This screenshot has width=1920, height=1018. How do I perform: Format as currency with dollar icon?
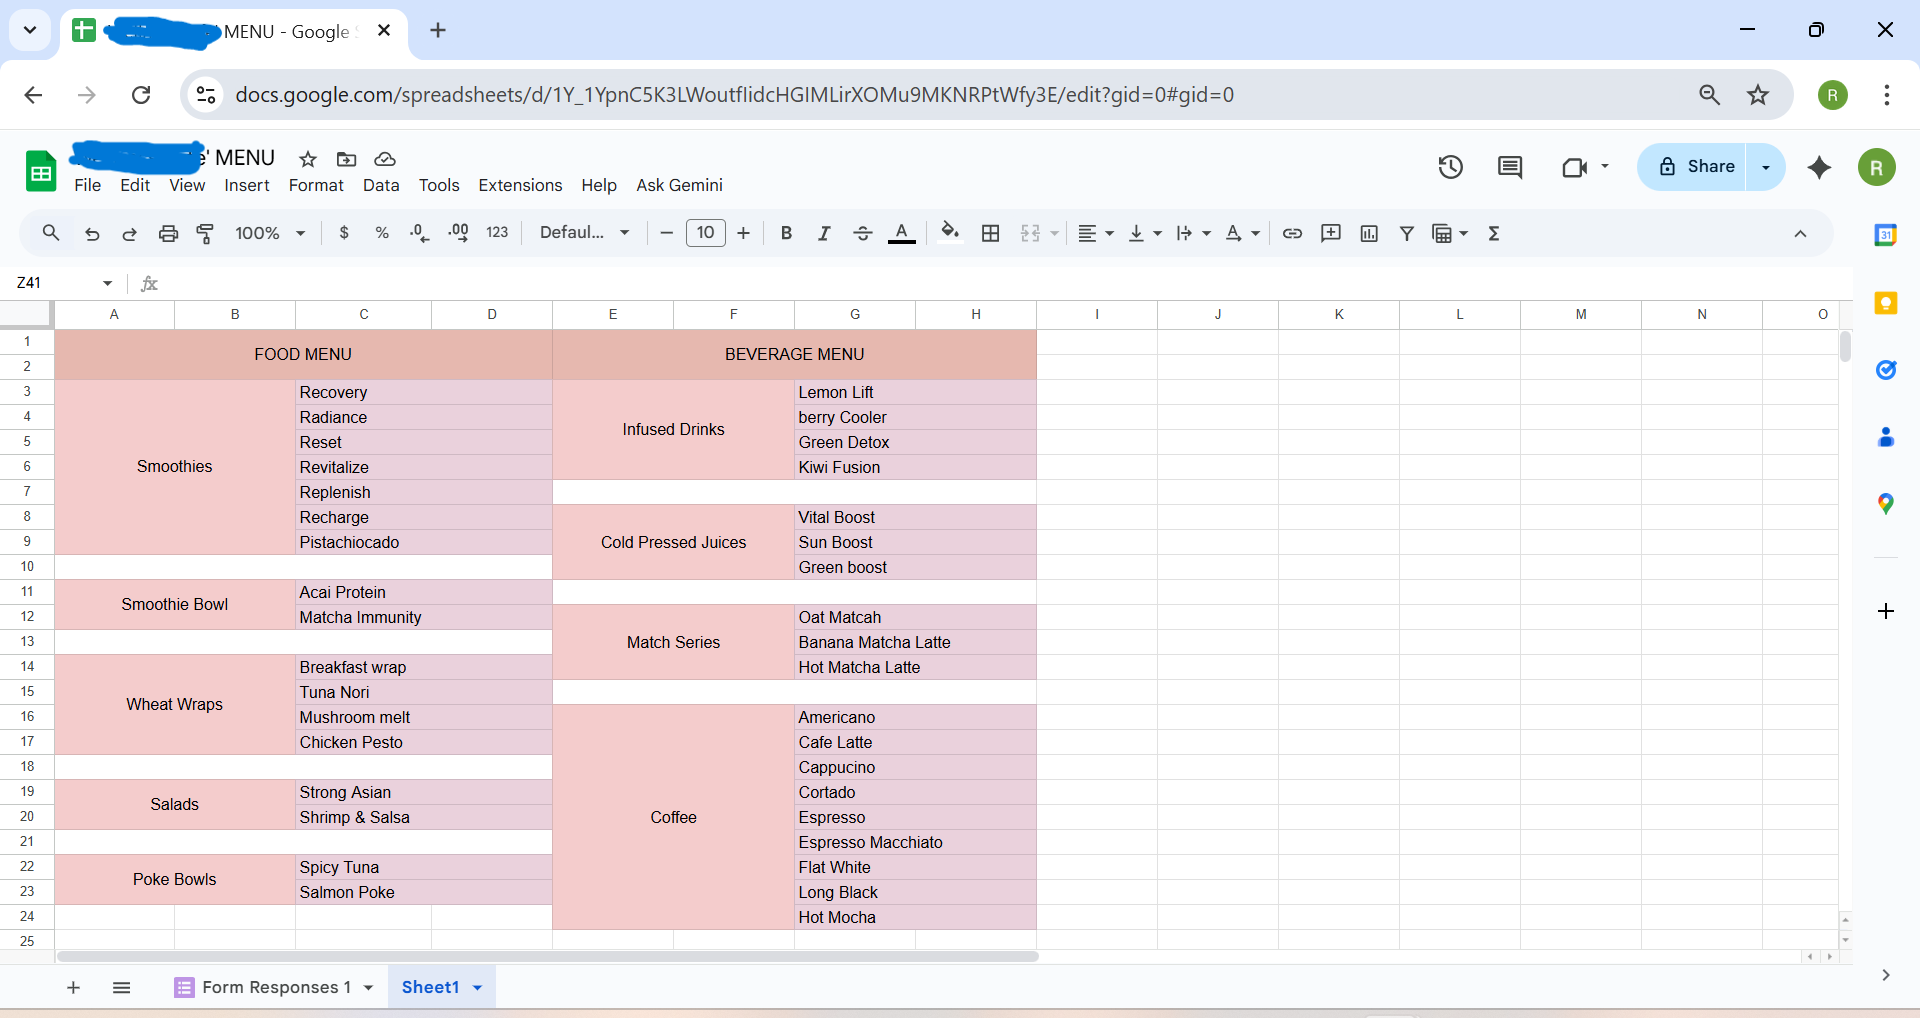344,233
